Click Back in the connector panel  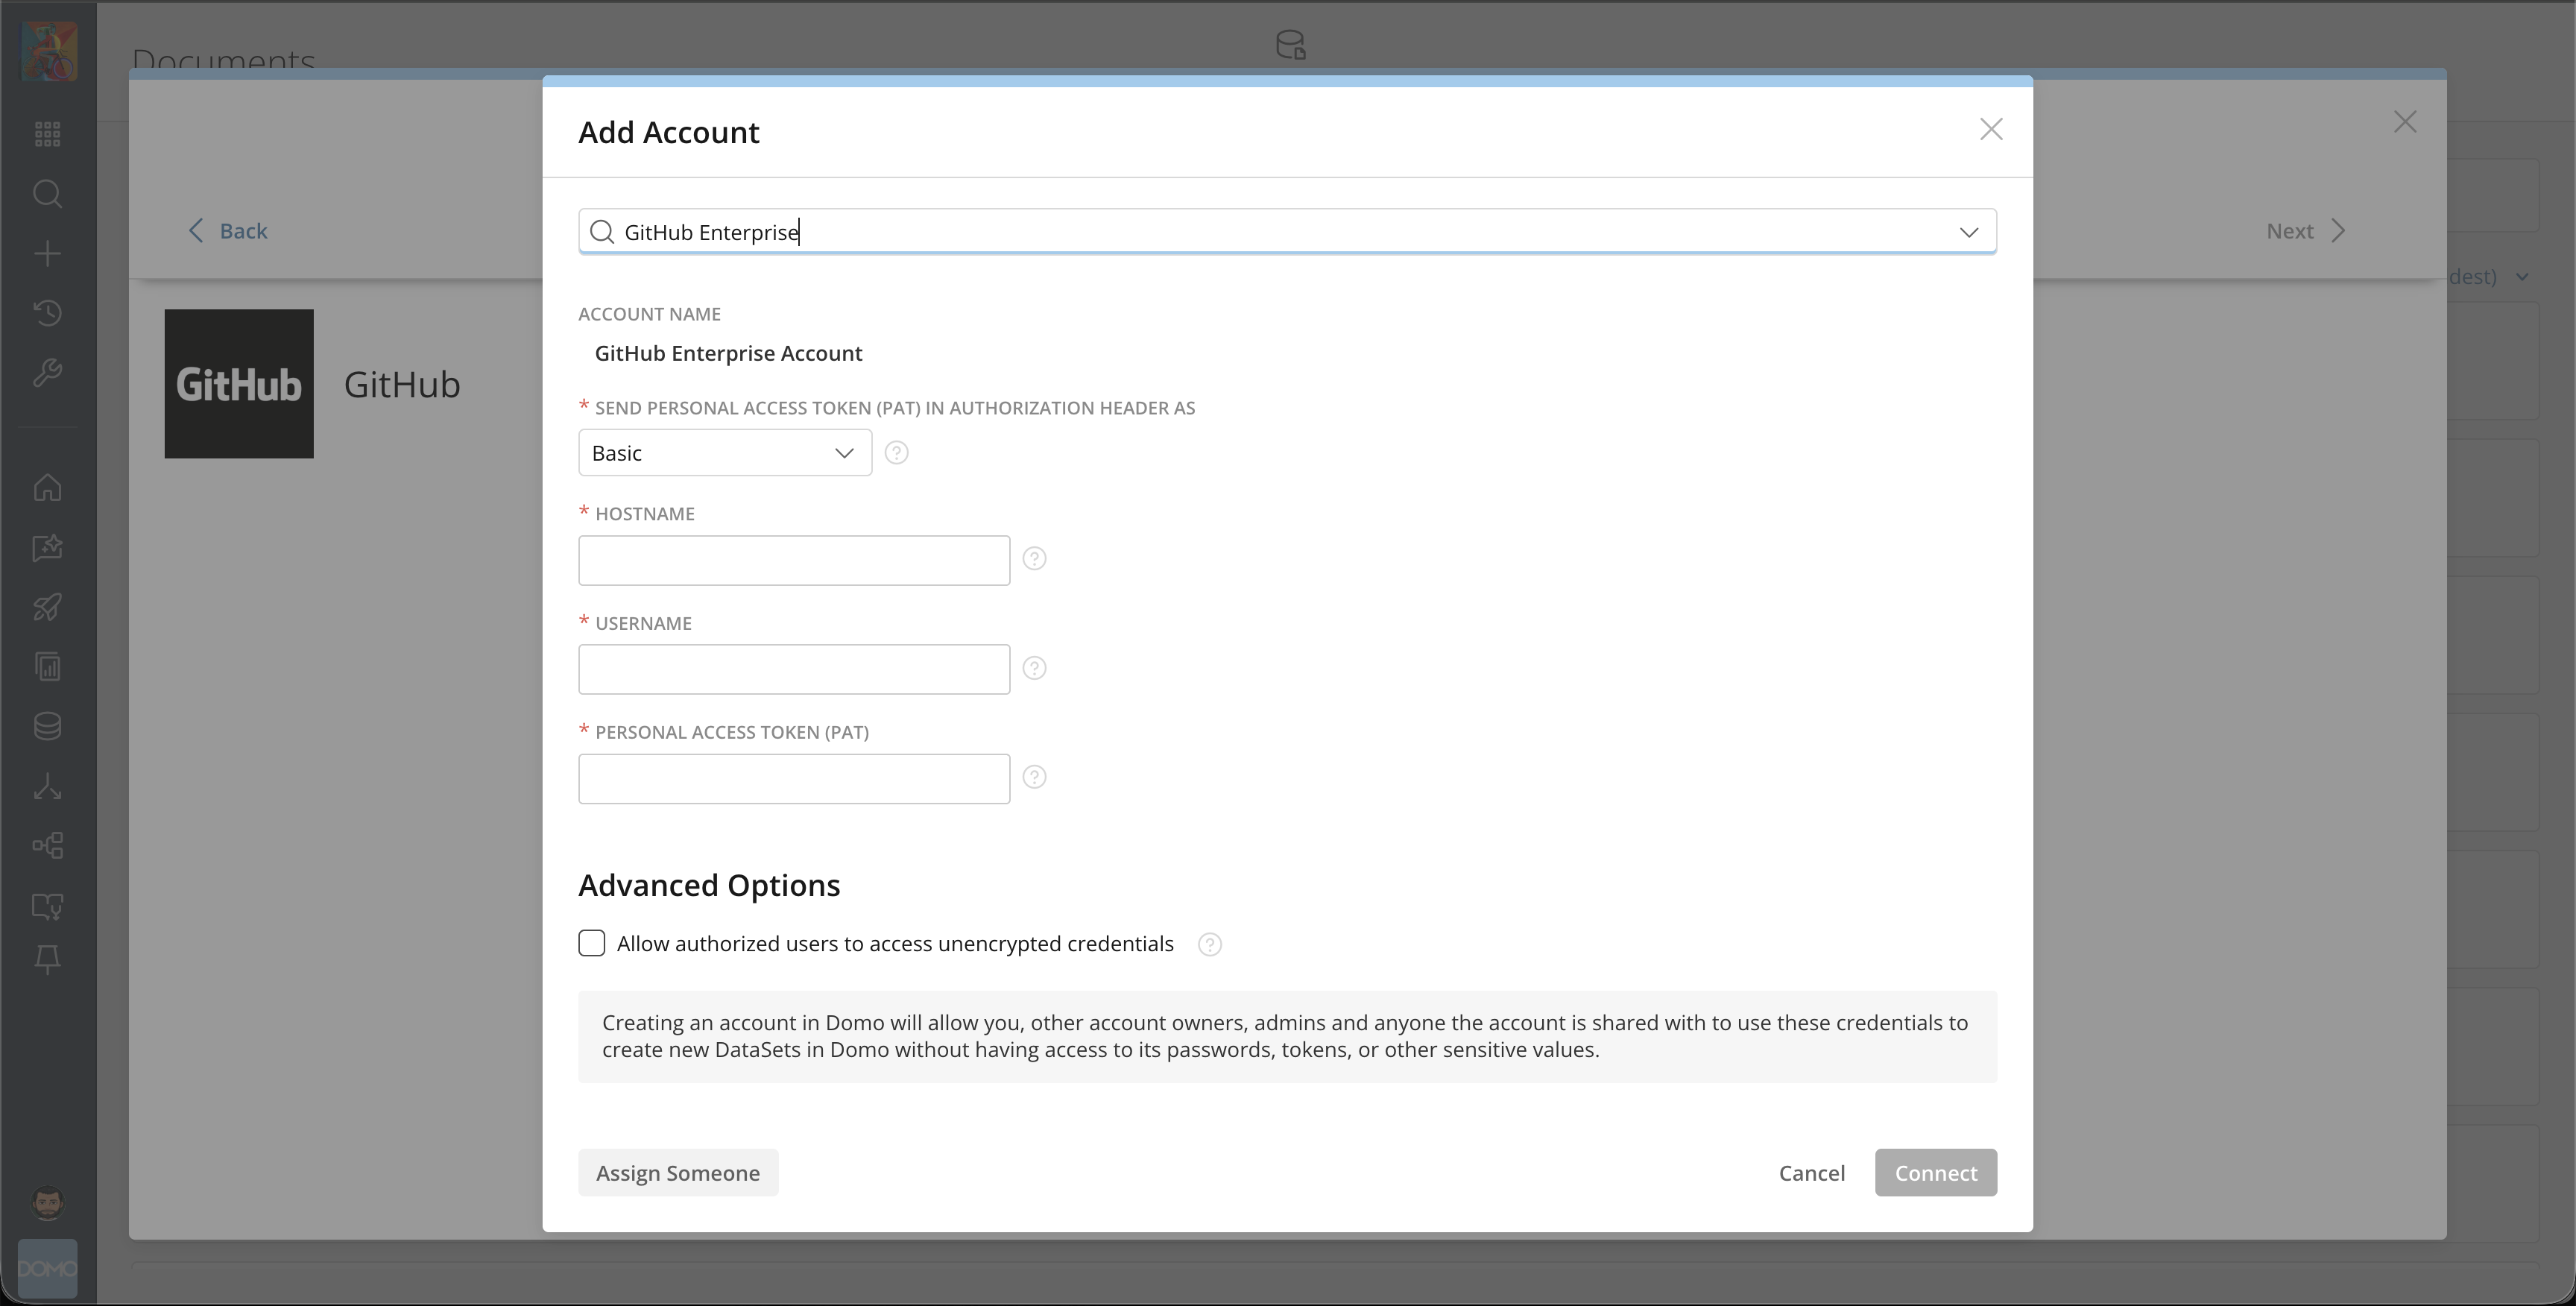(228, 231)
